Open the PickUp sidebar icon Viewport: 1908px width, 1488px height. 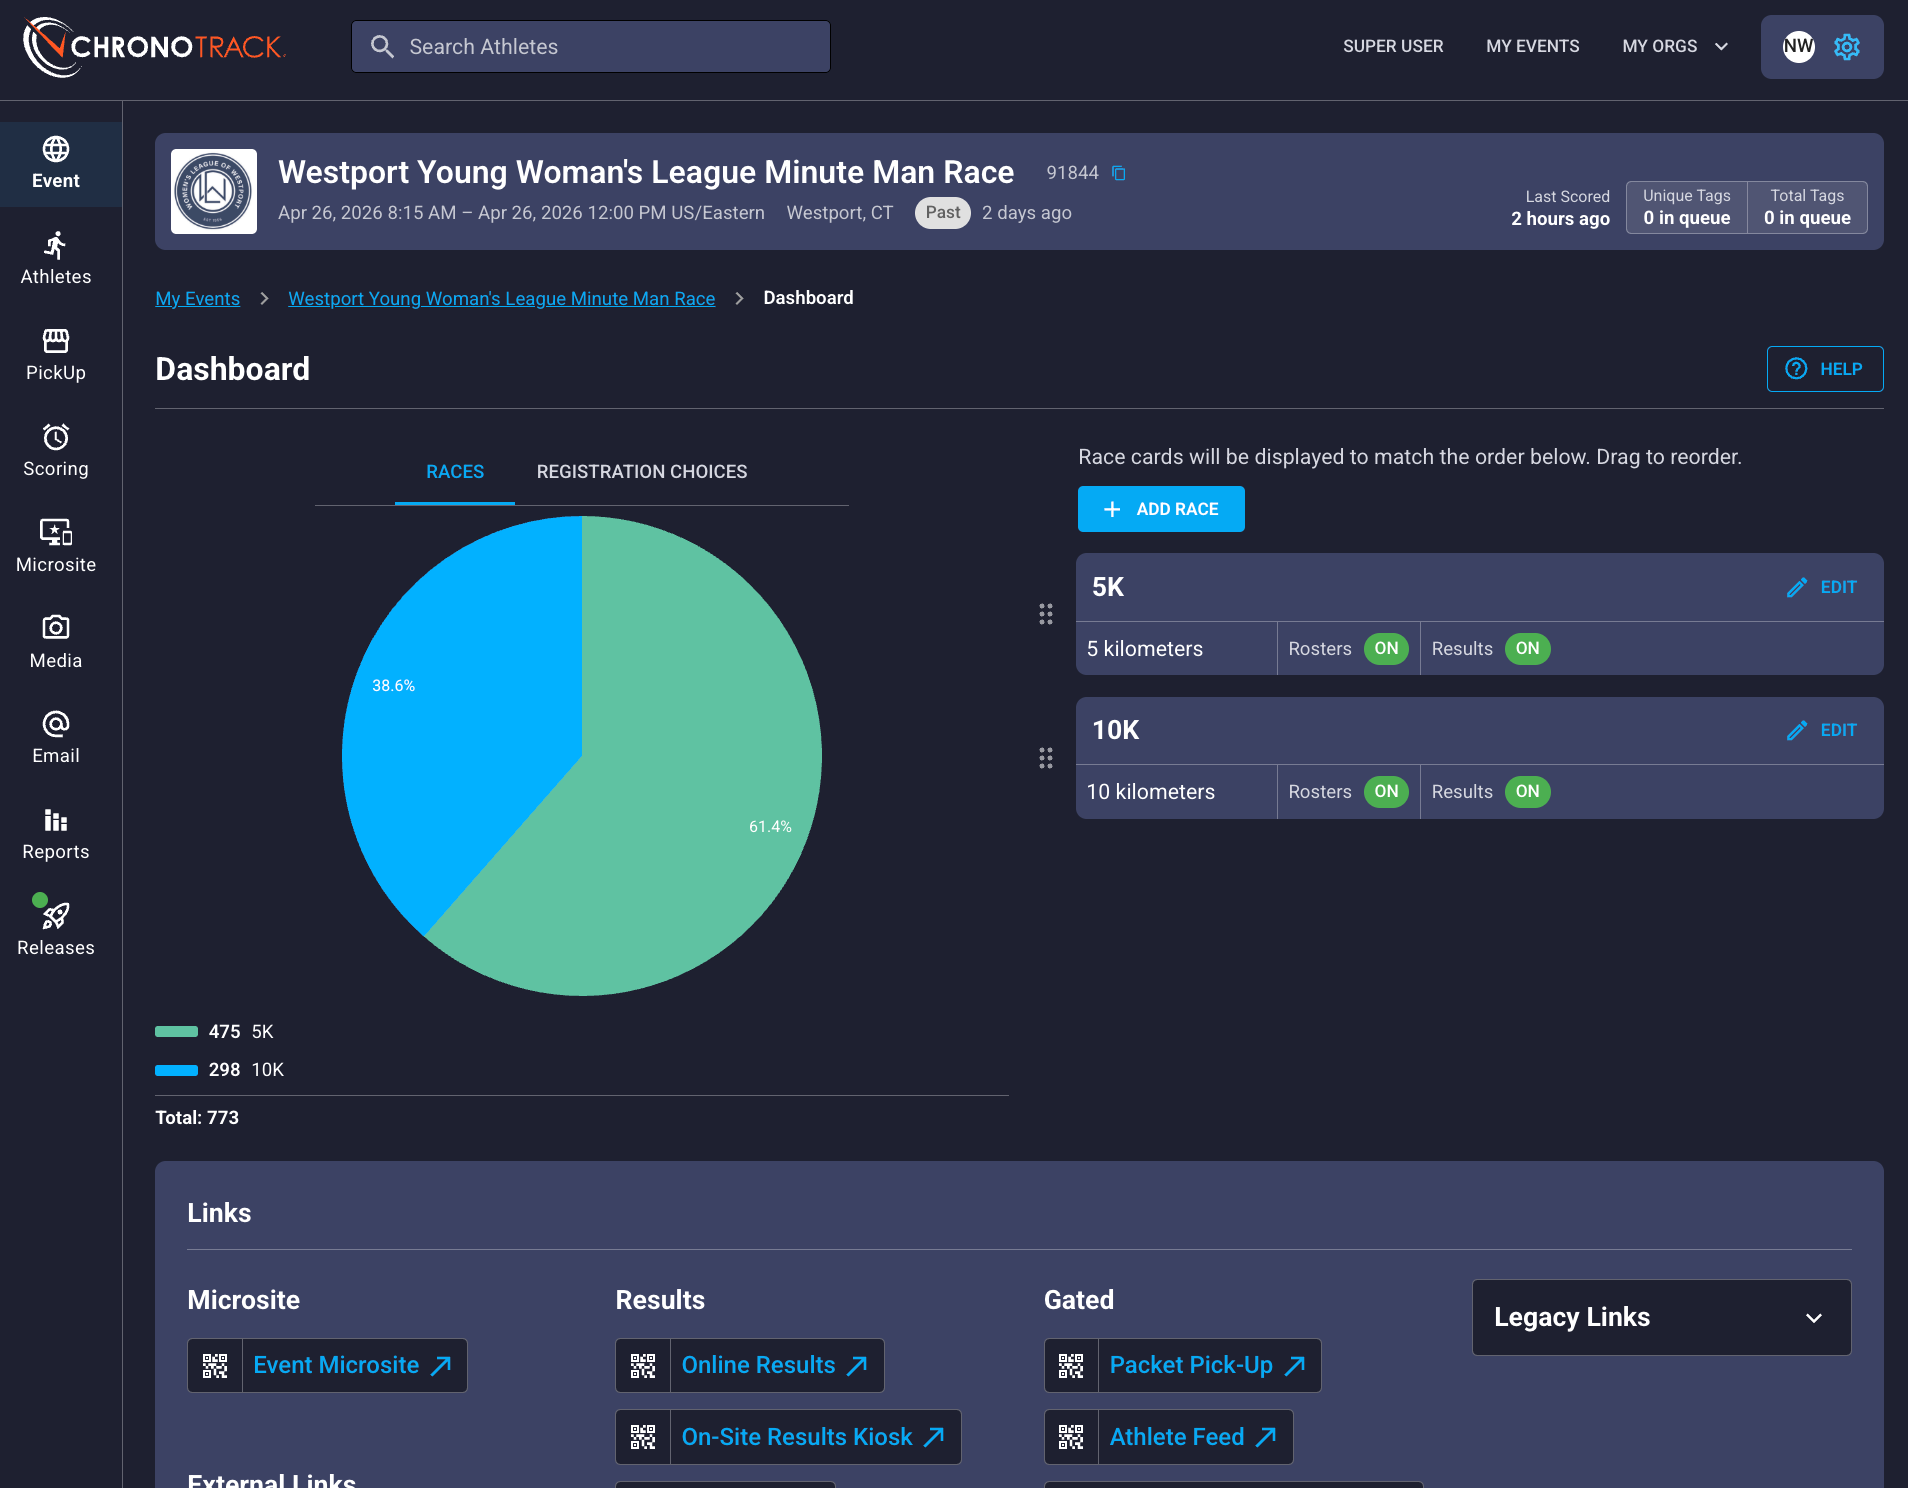[56, 355]
